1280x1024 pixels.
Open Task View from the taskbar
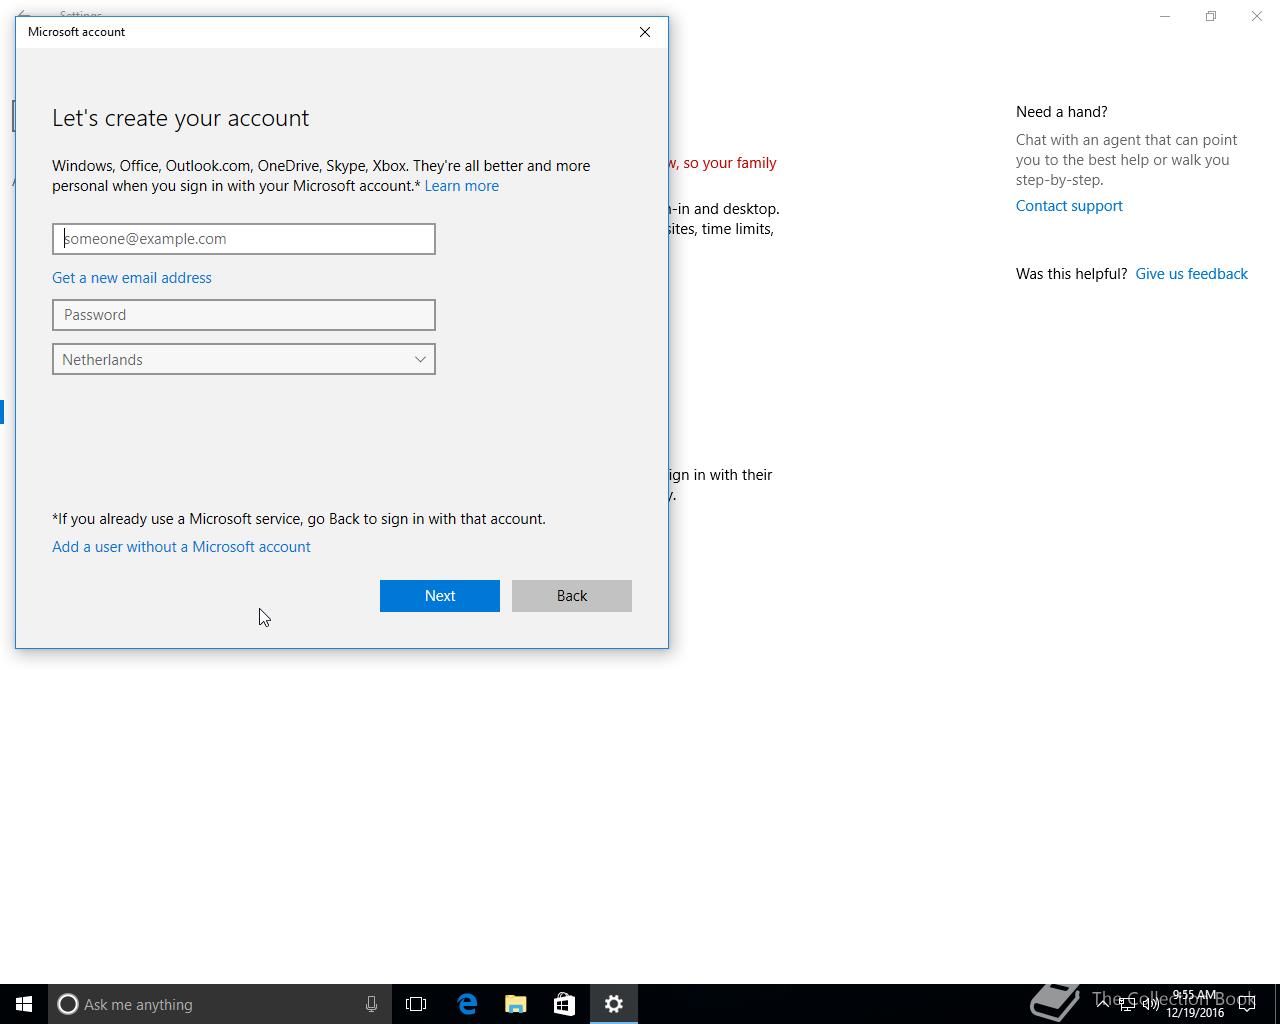coord(416,1004)
